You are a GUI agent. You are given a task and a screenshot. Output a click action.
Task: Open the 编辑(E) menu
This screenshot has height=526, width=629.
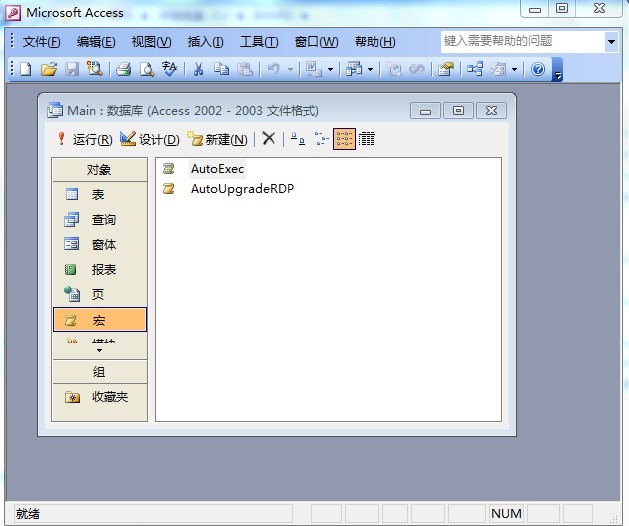[x=96, y=42]
